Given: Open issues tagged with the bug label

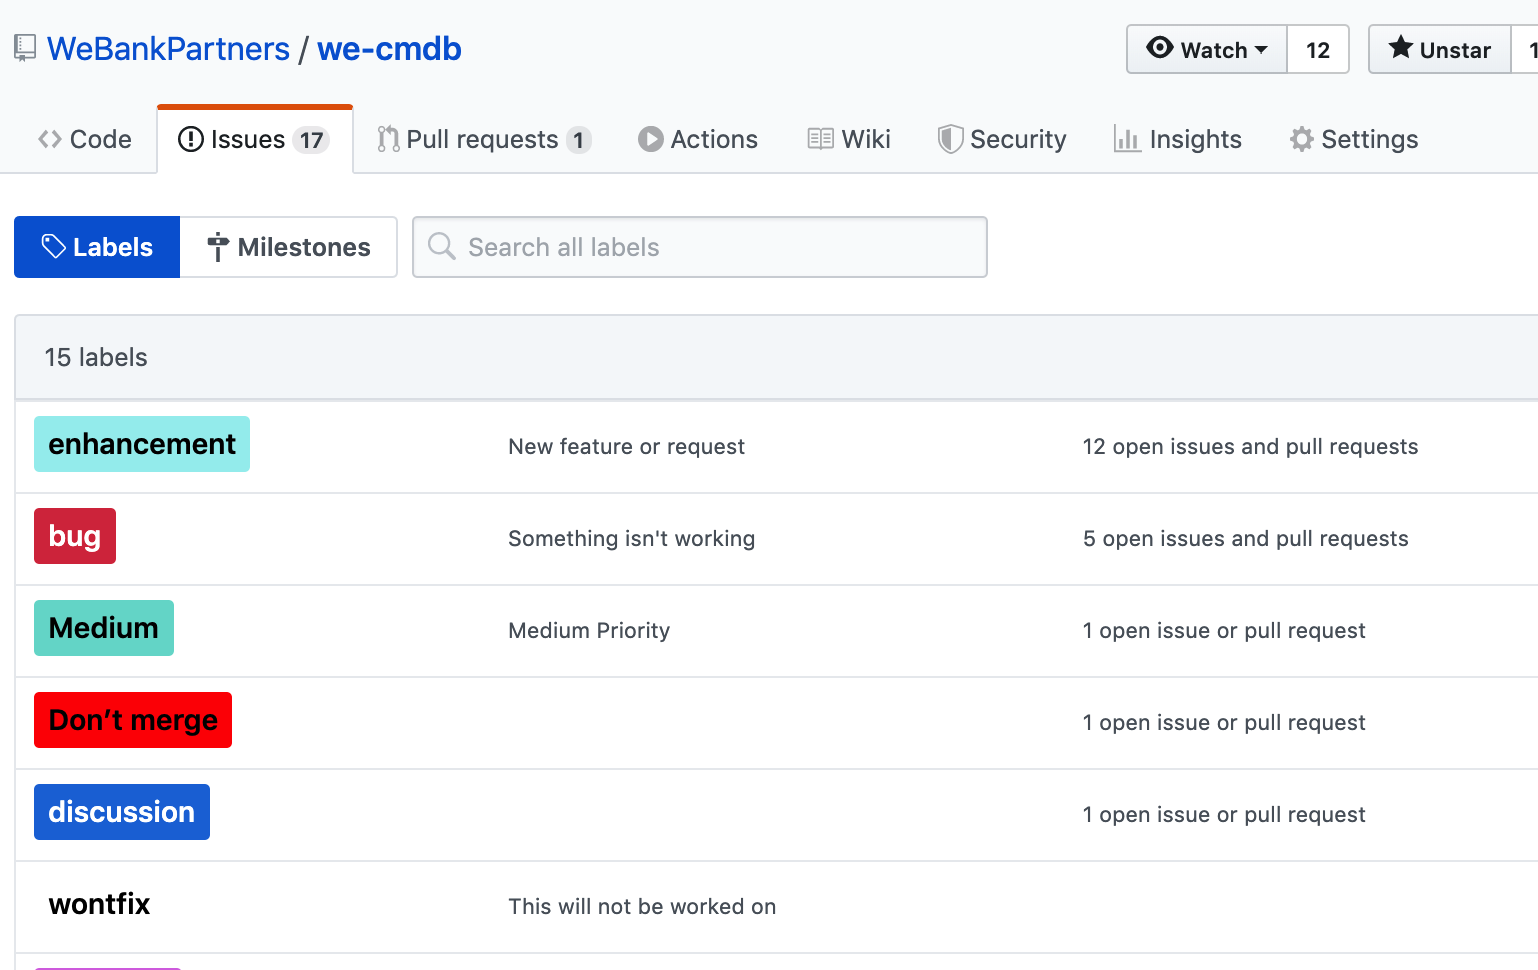Looking at the screenshot, I should [74, 536].
